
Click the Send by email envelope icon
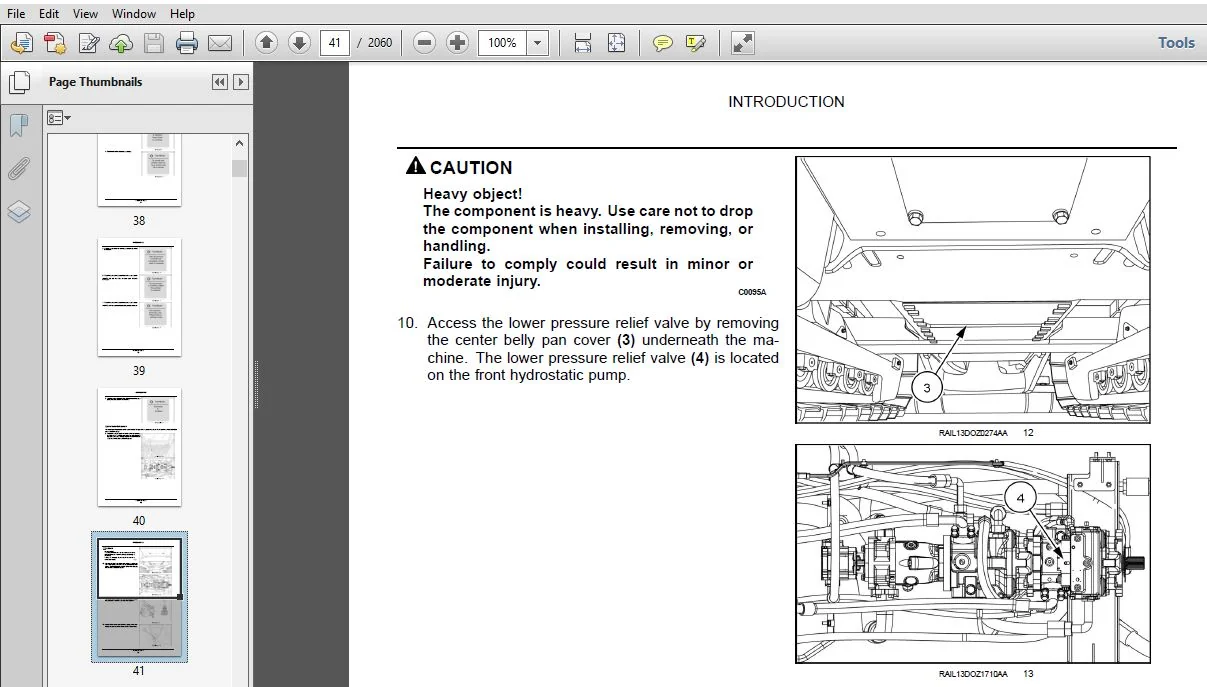click(x=220, y=43)
